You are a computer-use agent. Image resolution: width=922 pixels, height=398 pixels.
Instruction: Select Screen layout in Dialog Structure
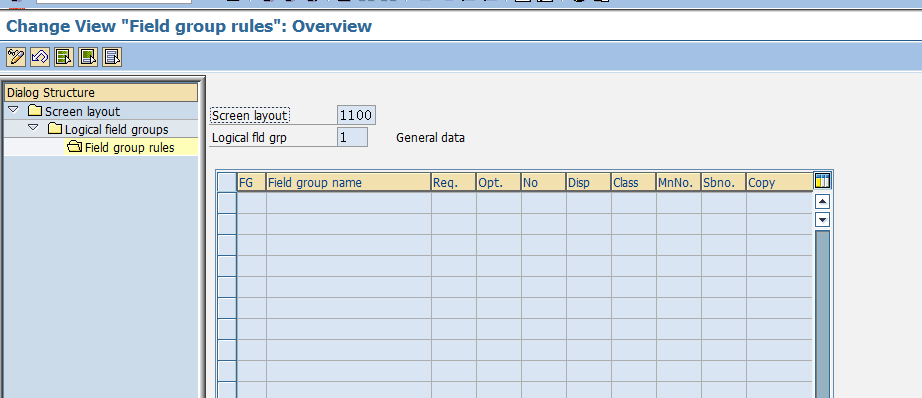point(82,112)
